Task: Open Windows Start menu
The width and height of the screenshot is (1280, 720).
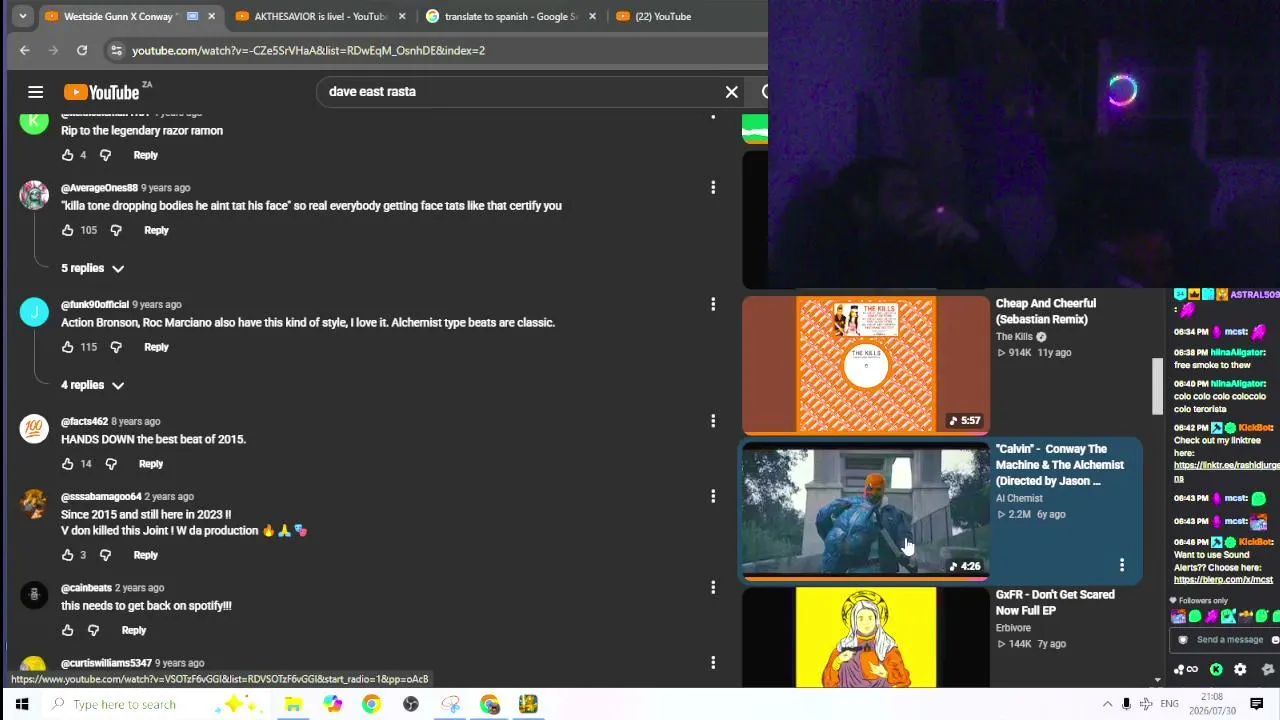Action: (x=22, y=704)
